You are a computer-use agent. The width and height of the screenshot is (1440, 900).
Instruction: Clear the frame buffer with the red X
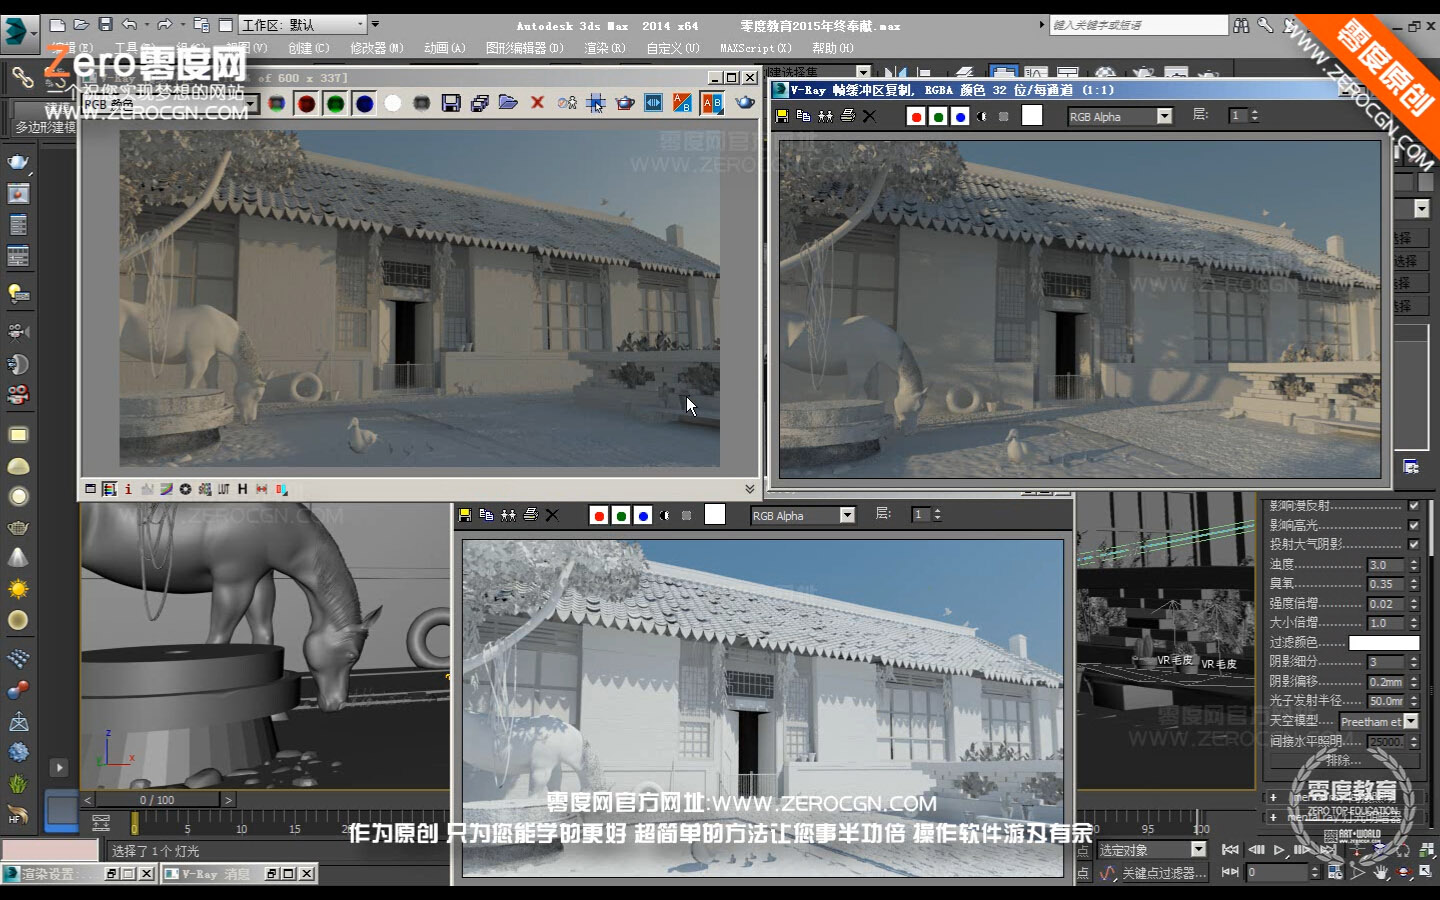[x=537, y=103]
